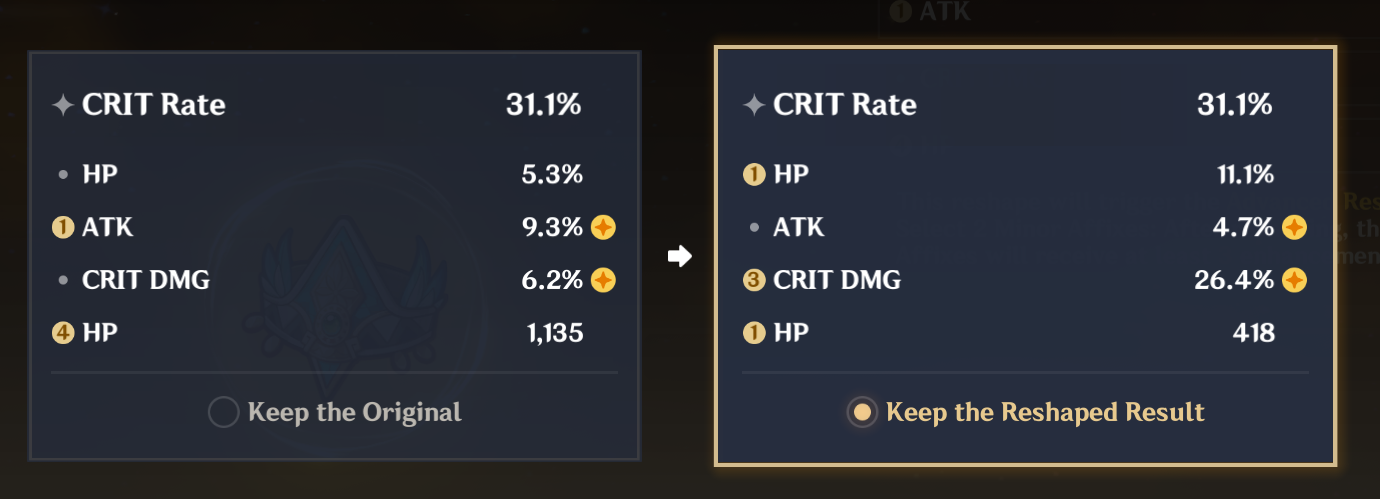Click the Keep the Original label text
Viewport: 1380px width, 499px height.
point(355,412)
